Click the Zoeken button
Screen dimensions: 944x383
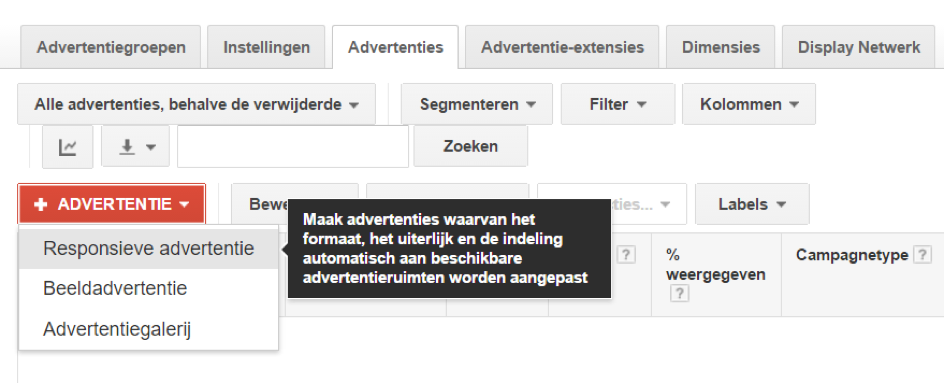[x=470, y=146]
